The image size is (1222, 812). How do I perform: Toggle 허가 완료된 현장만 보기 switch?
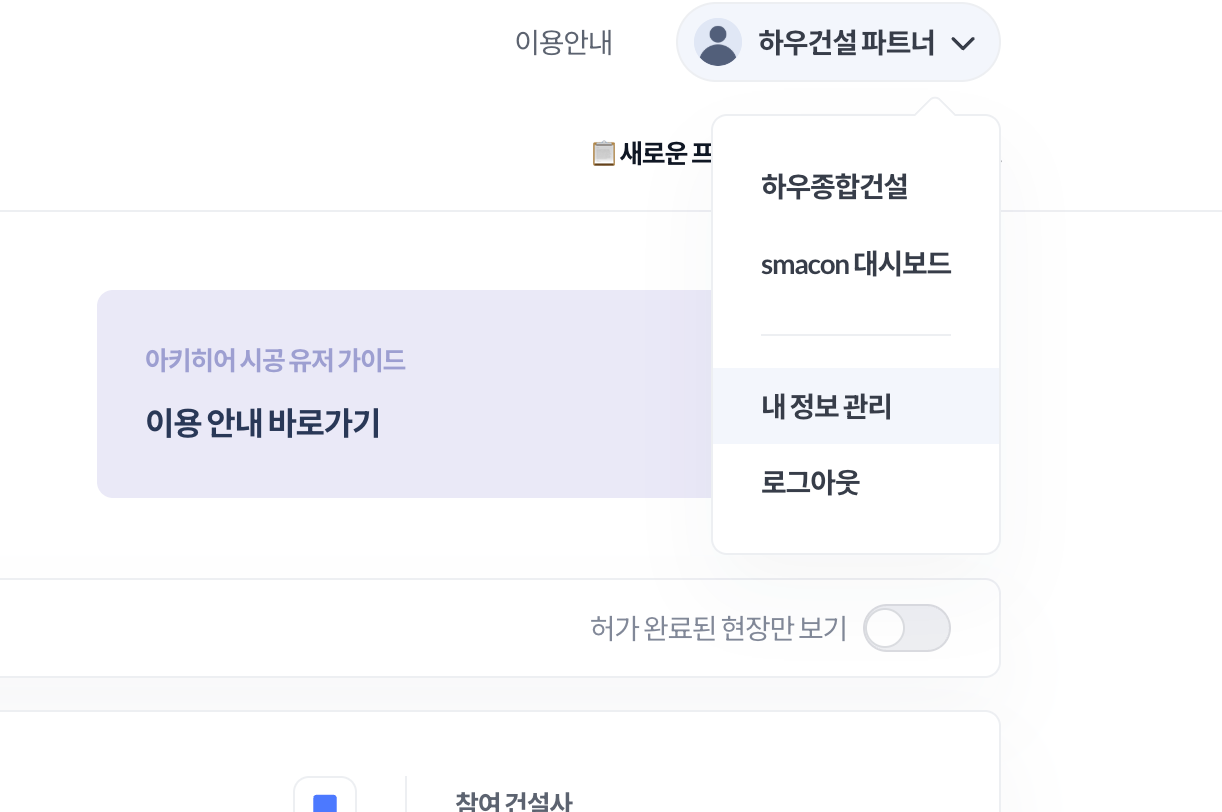pyautogui.click(x=907, y=628)
